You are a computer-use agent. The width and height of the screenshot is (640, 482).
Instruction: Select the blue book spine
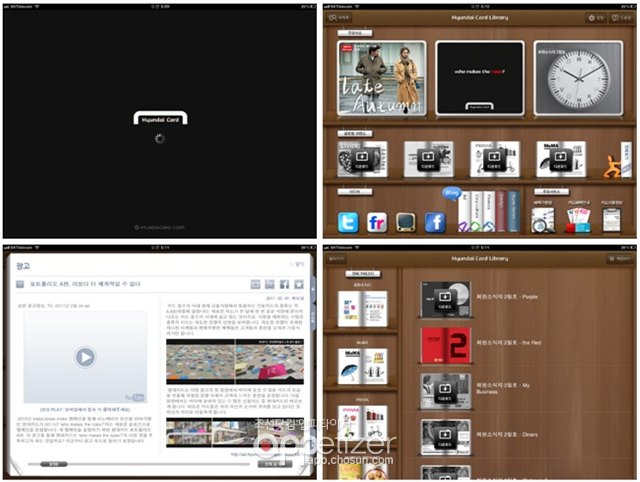pos(513,211)
